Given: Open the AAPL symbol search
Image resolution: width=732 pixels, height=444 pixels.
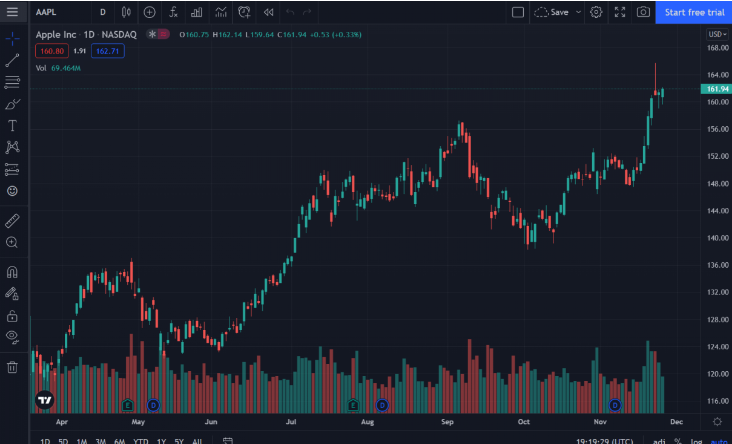Looking at the screenshot, I should click(x=46, y=12).
